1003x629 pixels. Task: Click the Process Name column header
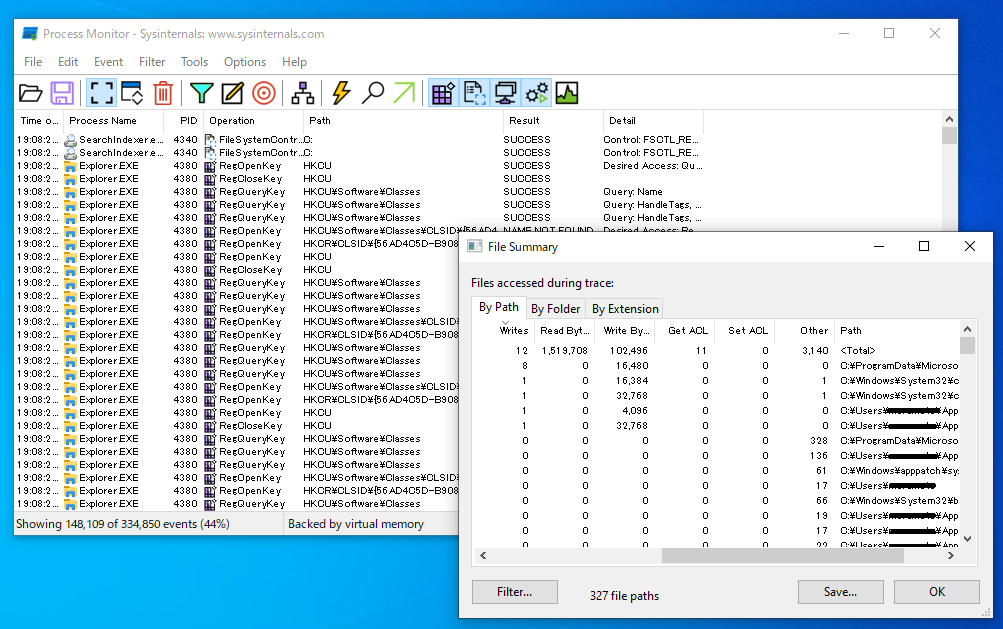click(x=113, y=120)
